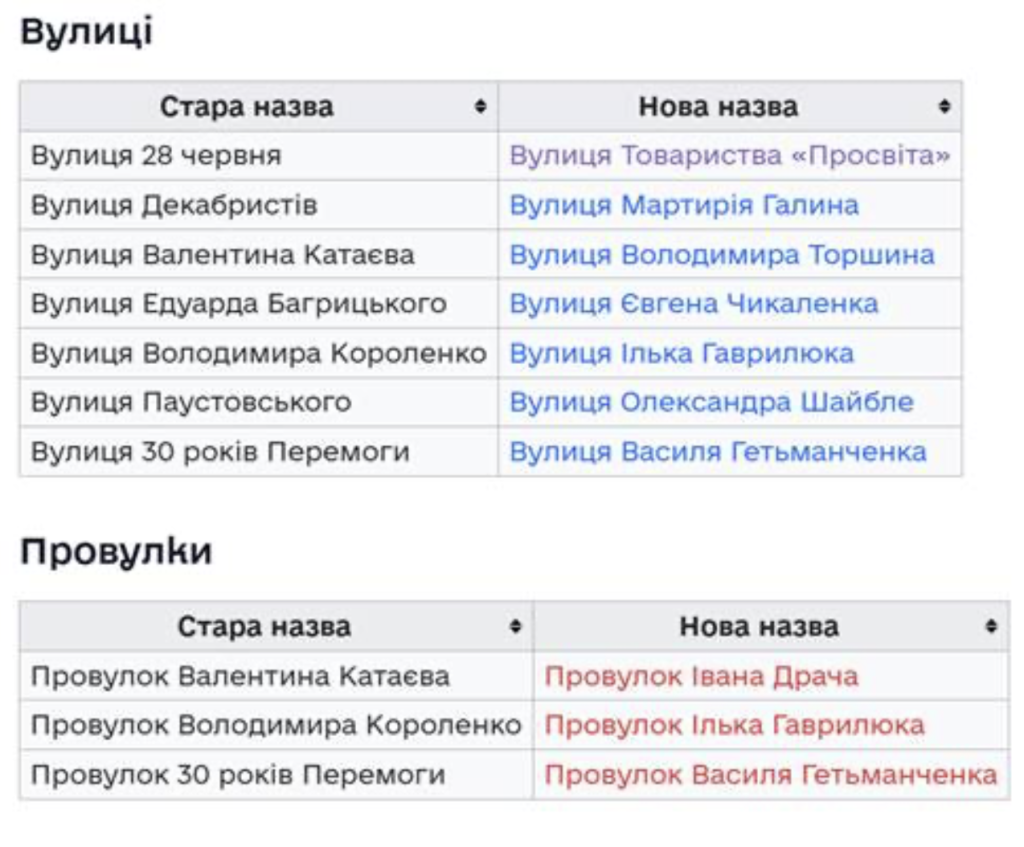Open the Вулиця Василя Гетьманченка link
This screenshot has height=847, width=1024.
pyautogui.click(x=718, y=452)
